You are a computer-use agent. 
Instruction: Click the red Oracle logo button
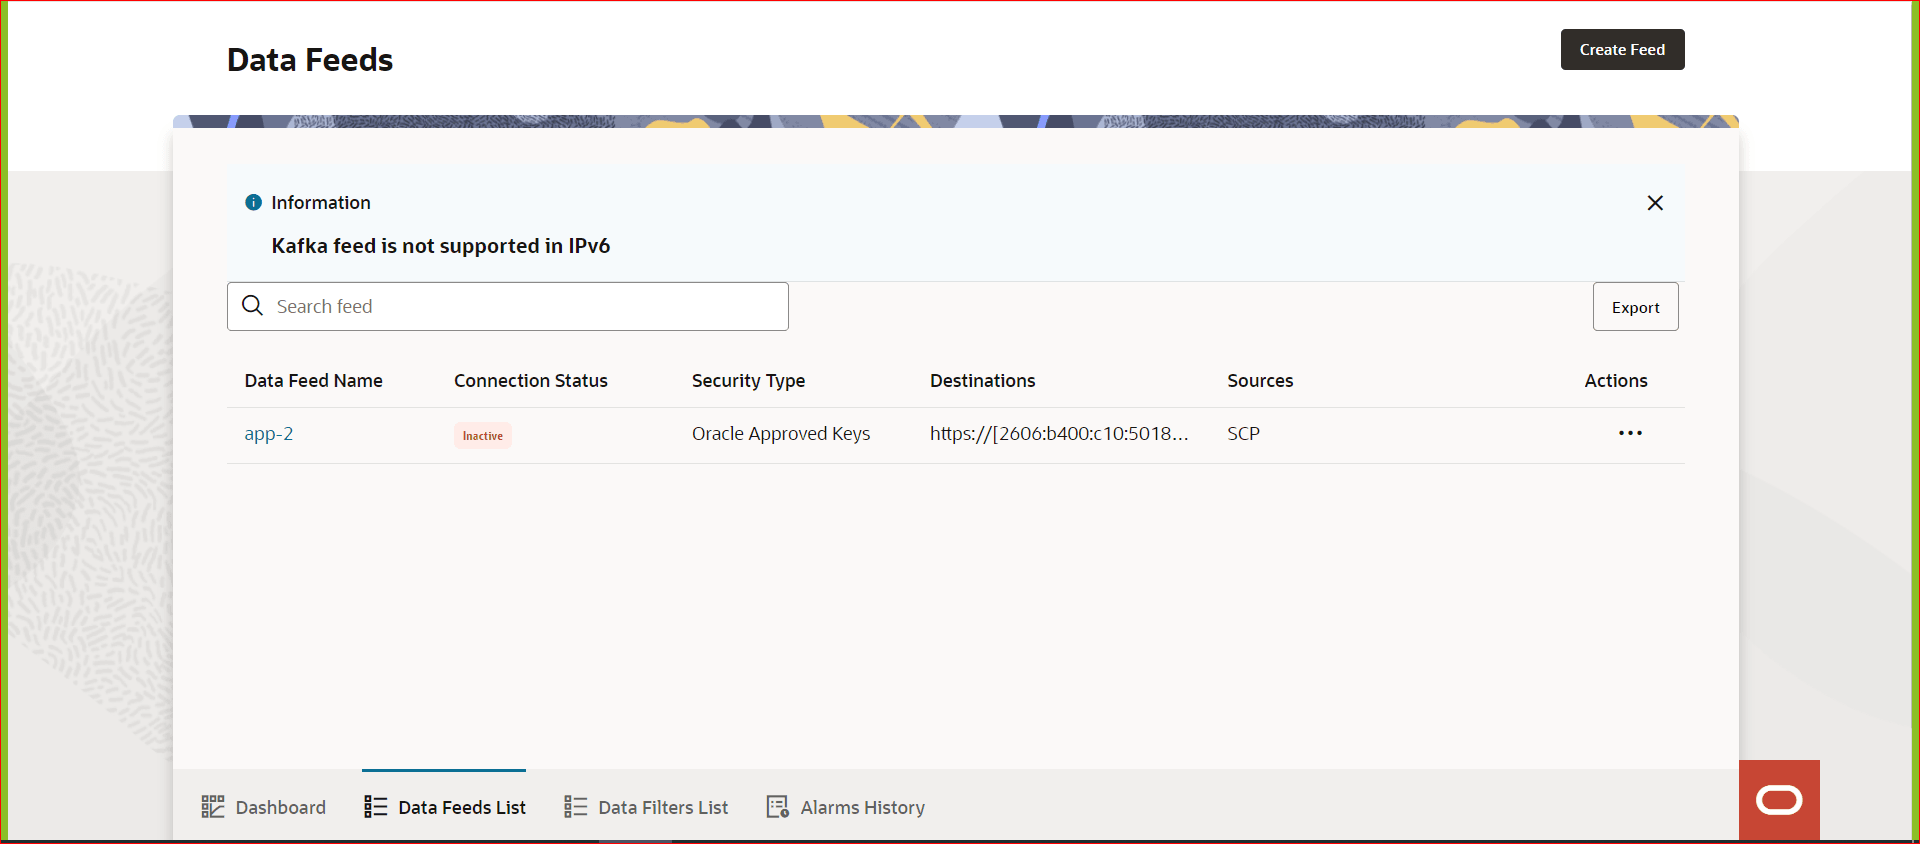[1779, 800]
